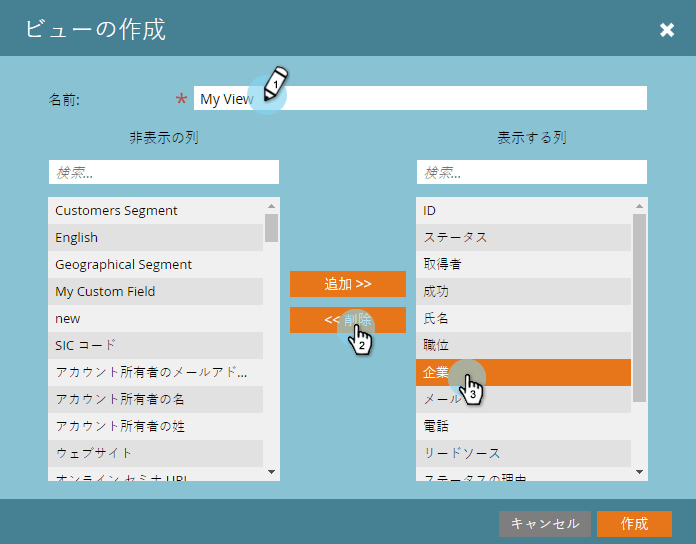Click hidden columns scrollbar up arrow
The width and height of the screenshot is (696, 544).
point(272,206)
